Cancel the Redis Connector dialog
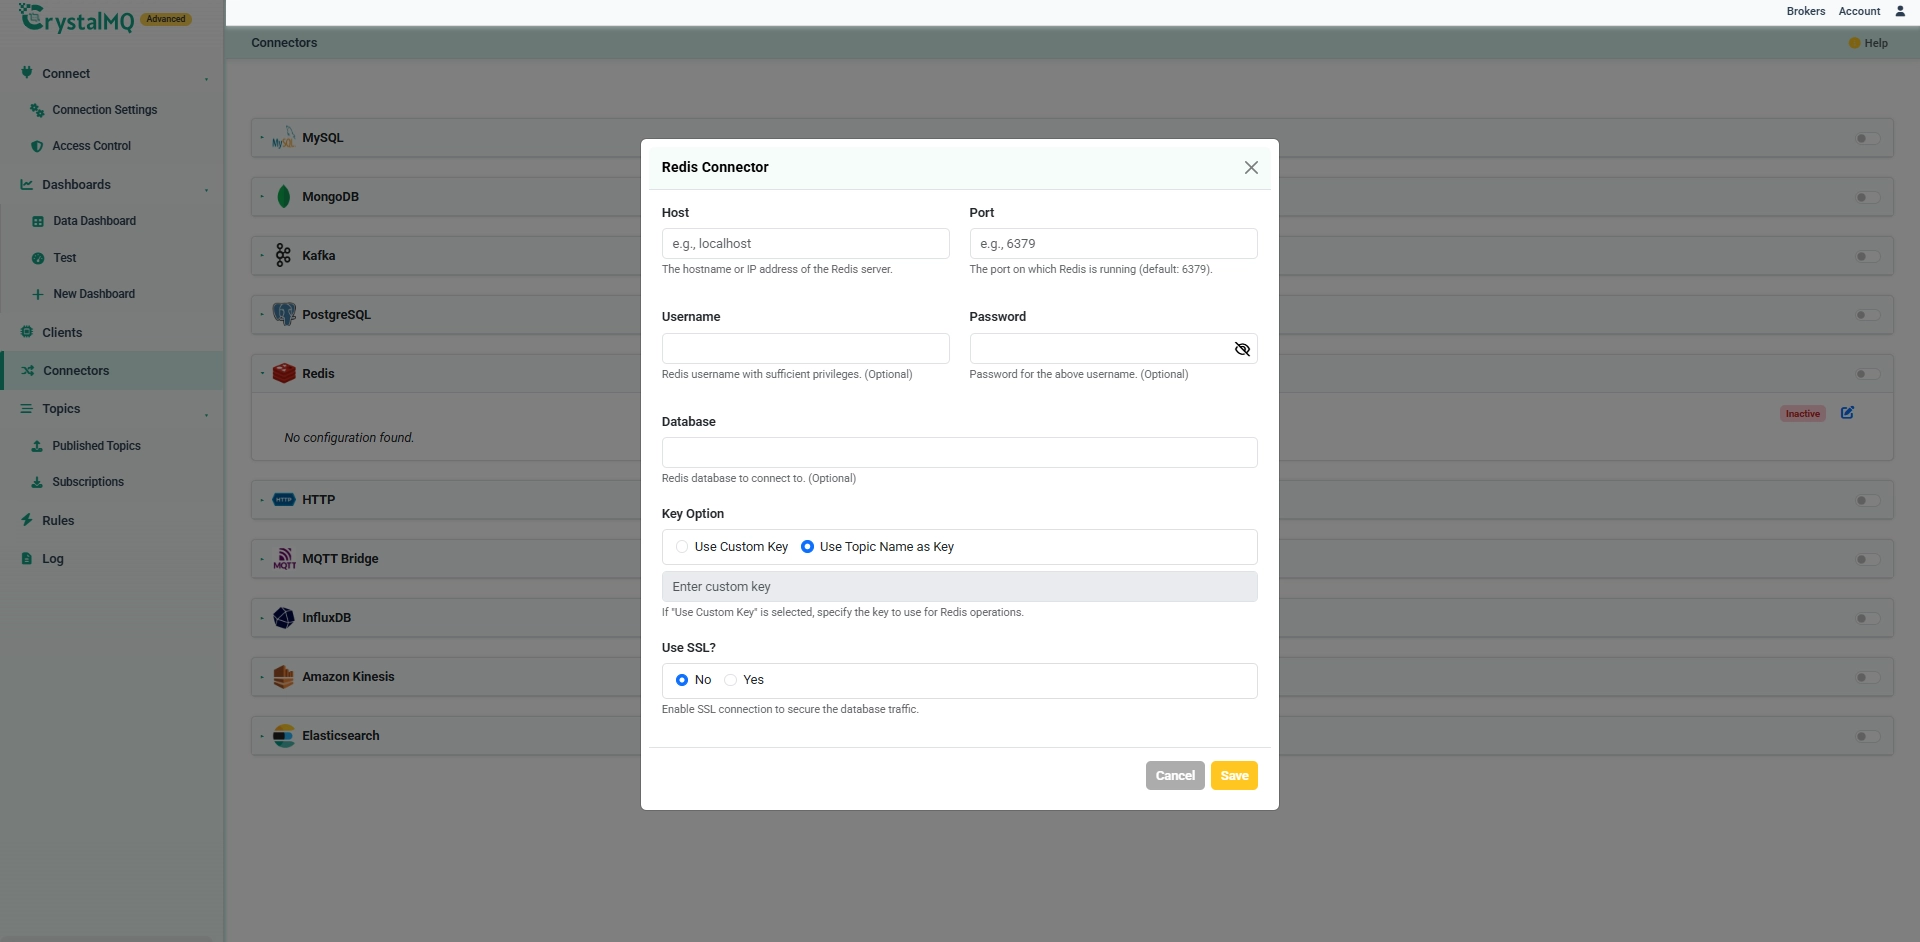1920x942 pixels. (x=1175, y=776)
